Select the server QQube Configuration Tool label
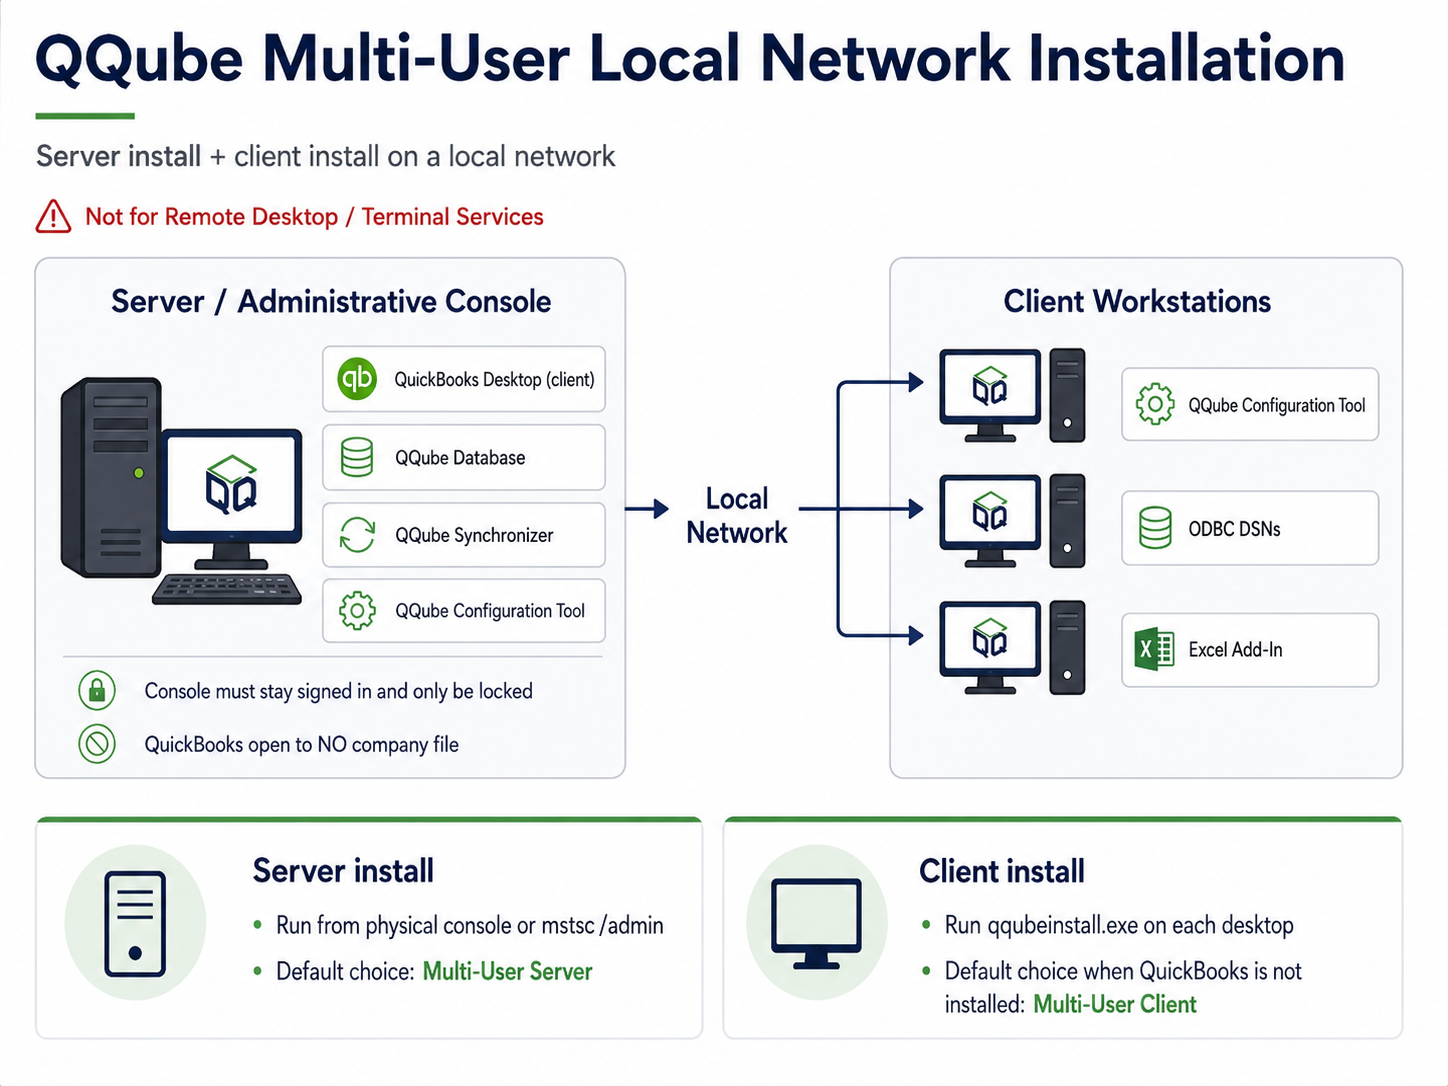 490,610
